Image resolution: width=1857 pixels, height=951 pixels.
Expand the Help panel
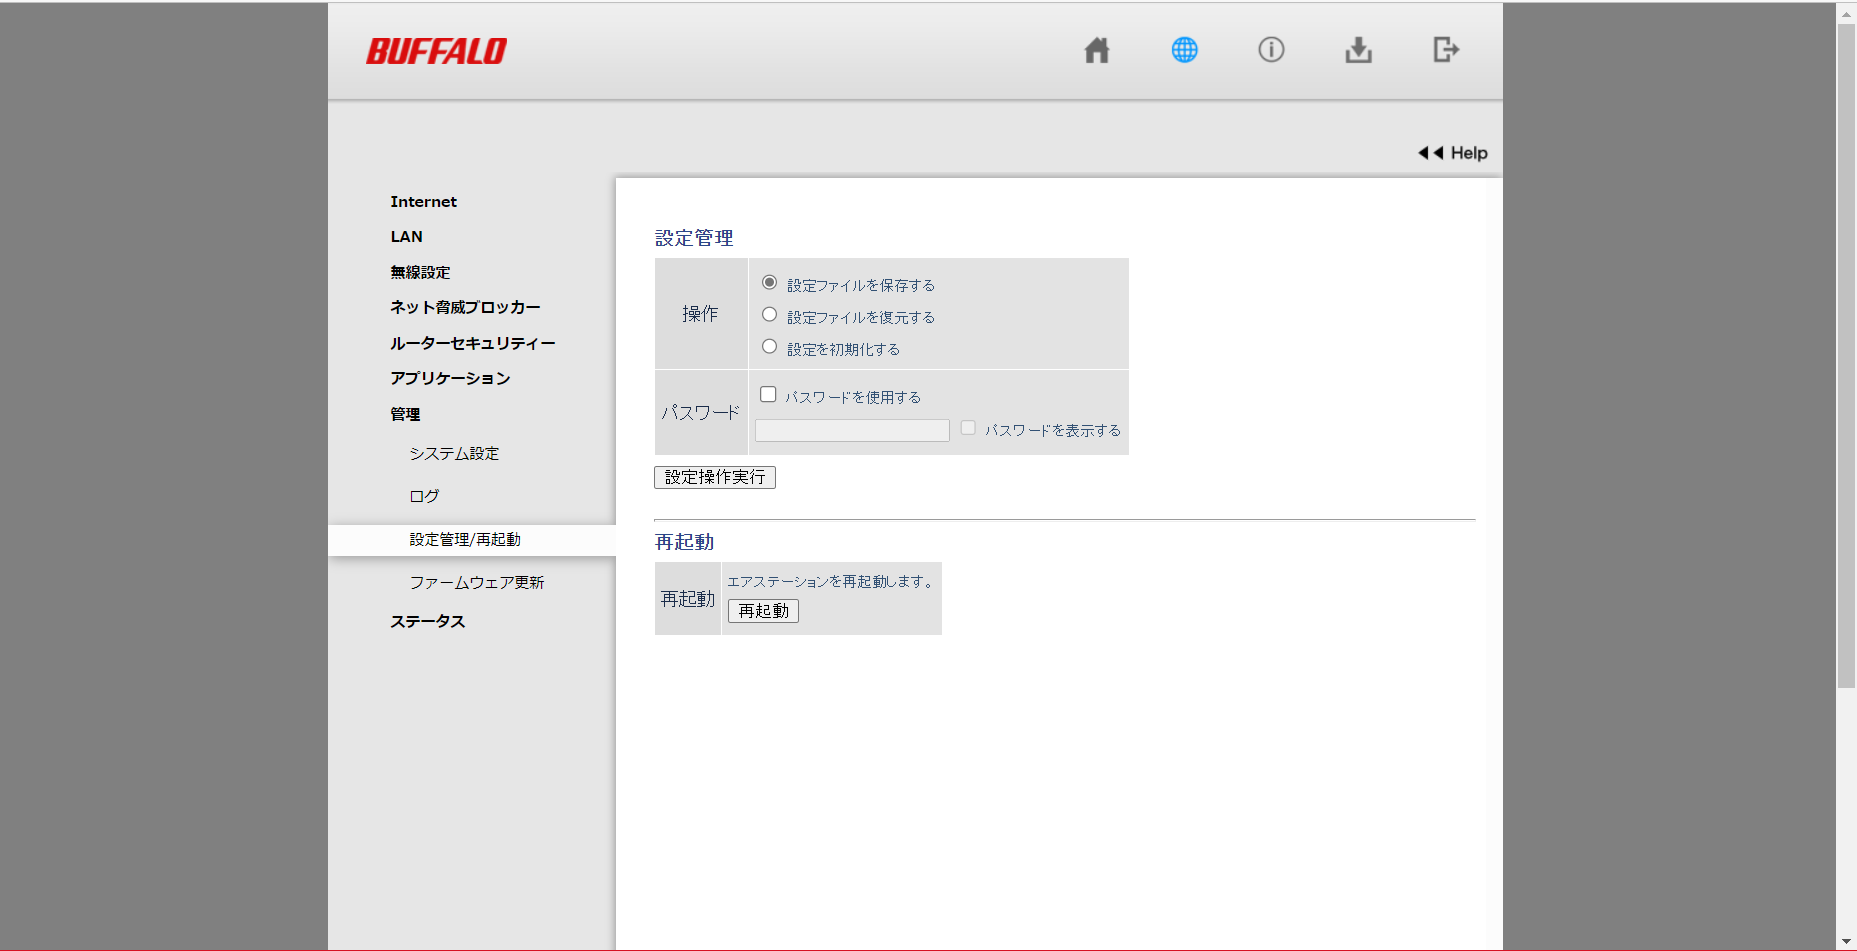click(x=1453, y=153)
